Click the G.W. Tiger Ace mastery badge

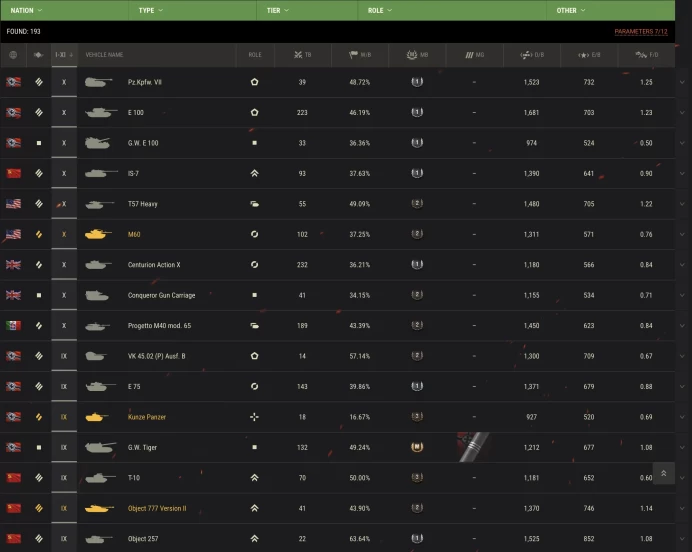[417, 447]
